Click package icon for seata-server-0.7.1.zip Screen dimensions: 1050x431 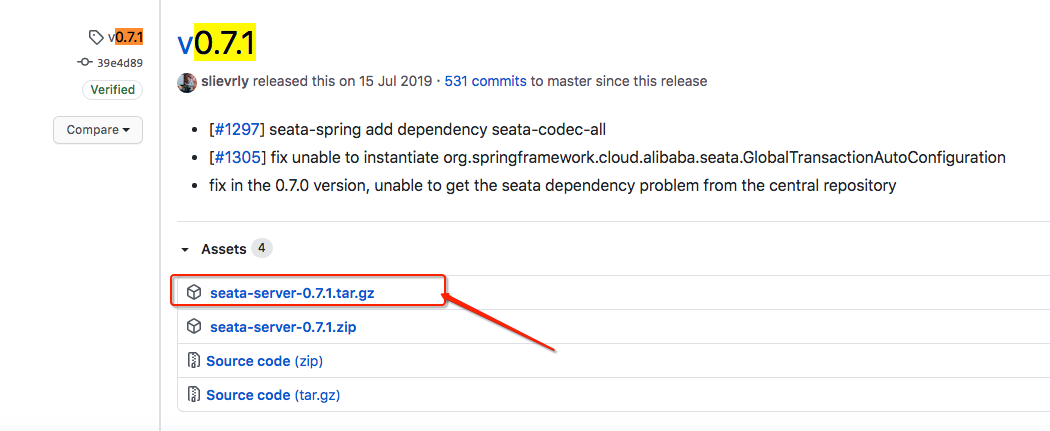194,326
